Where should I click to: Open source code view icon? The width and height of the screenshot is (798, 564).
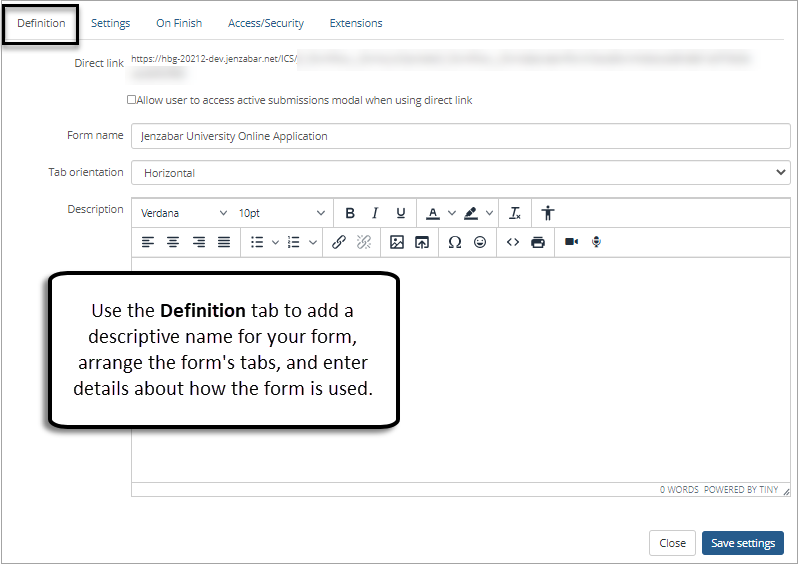pos(512,242)
